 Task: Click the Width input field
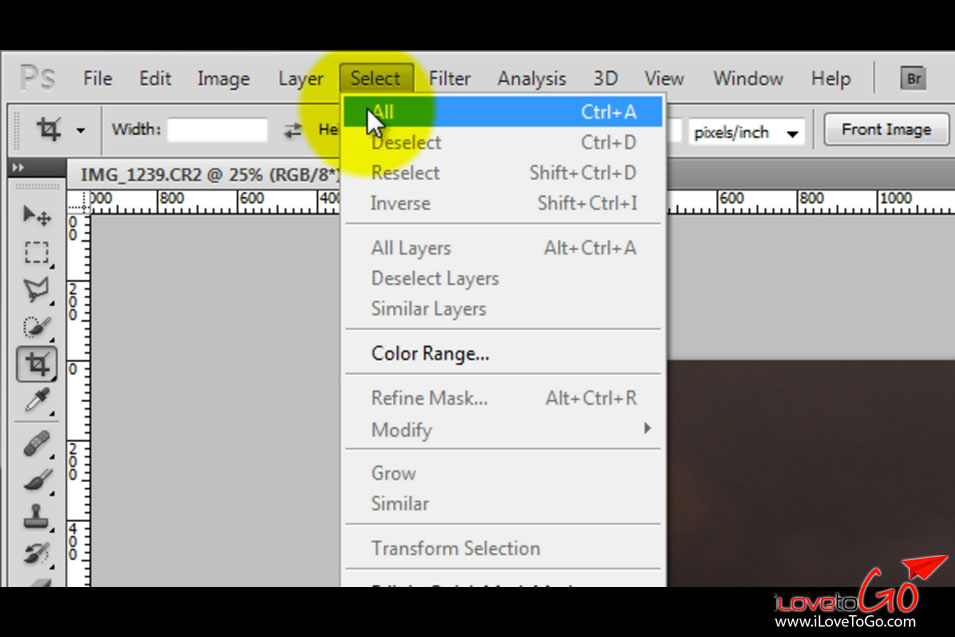(x=217, y=130)
